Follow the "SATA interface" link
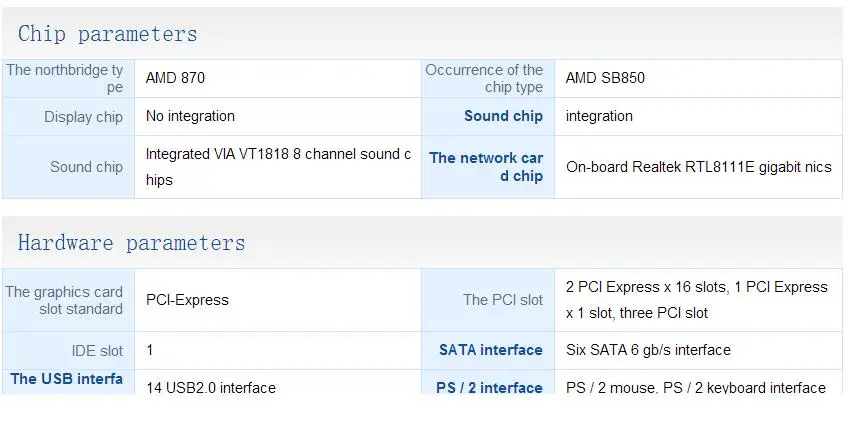The image size is (854, 426). coord(491,350)
